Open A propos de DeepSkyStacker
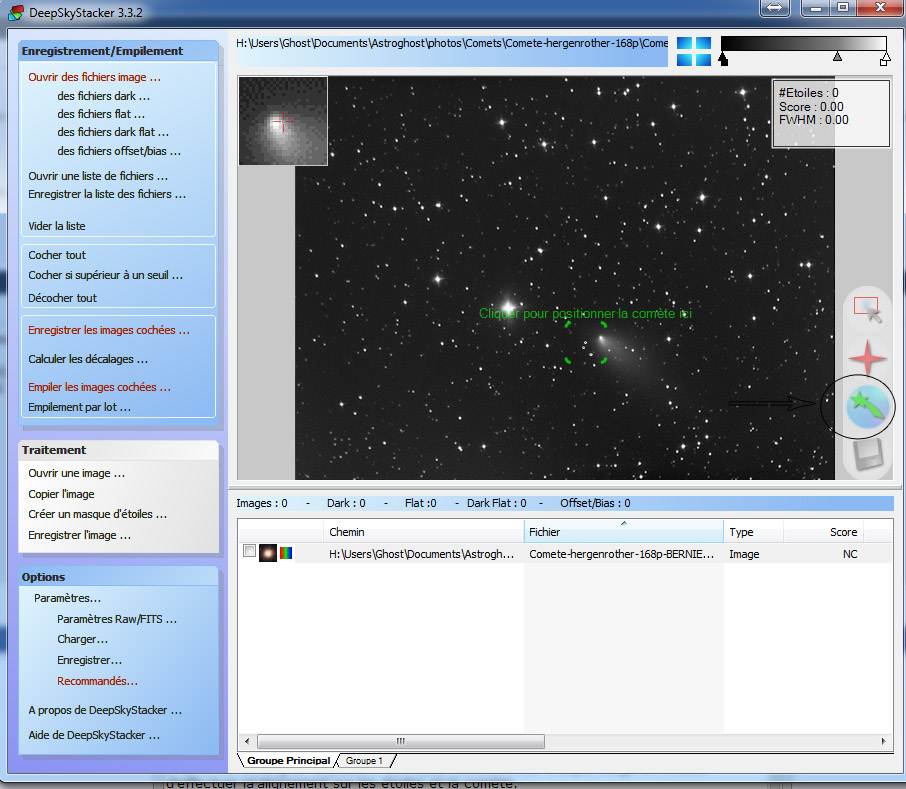This screenshot has width=906, height=789. point(105,710)
